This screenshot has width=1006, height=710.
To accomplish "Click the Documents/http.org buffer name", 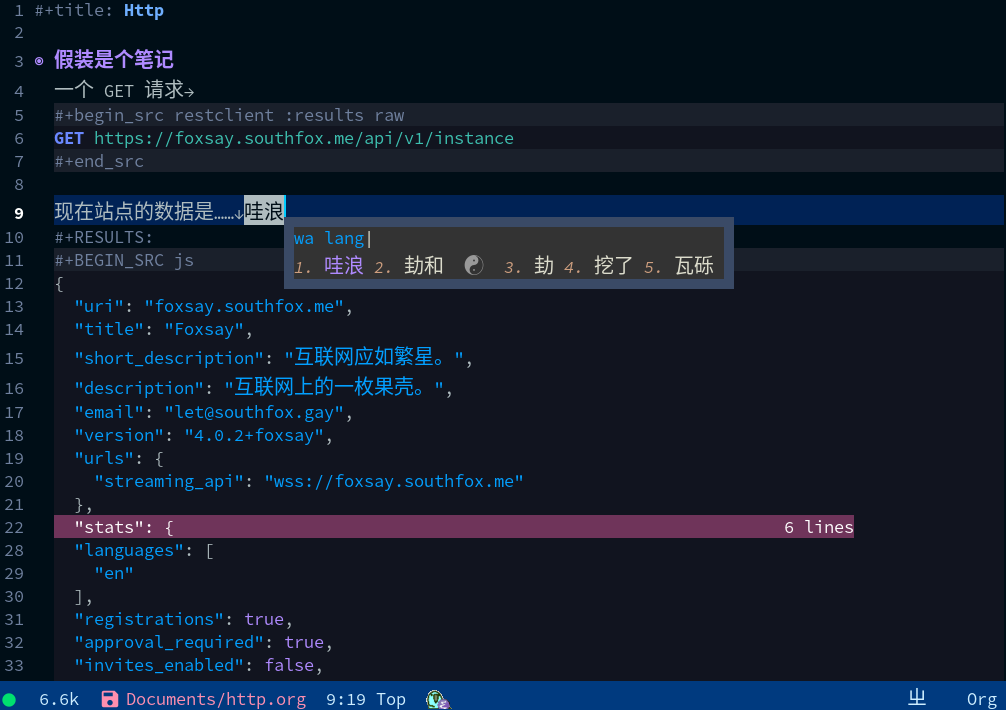I will [x=215, y=699].
